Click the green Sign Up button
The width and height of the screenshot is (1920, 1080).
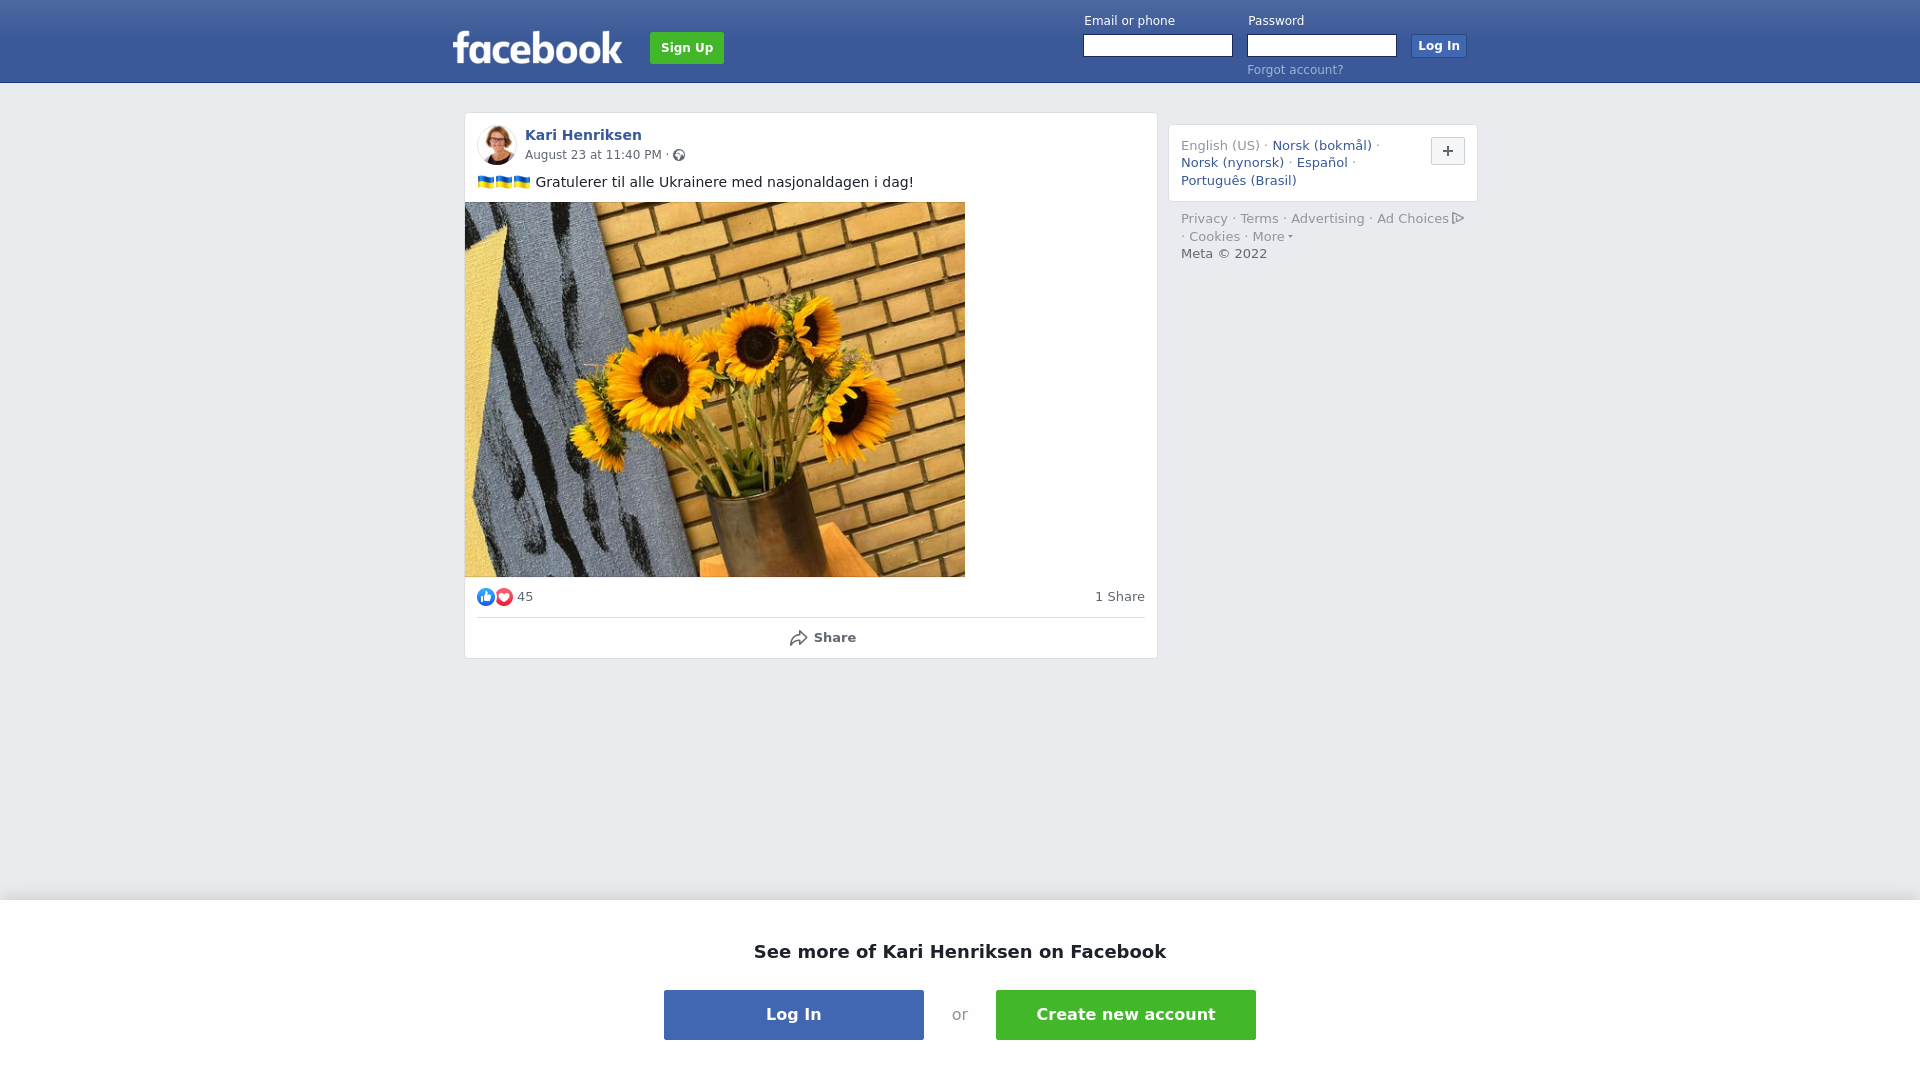(x=687, y=48)
